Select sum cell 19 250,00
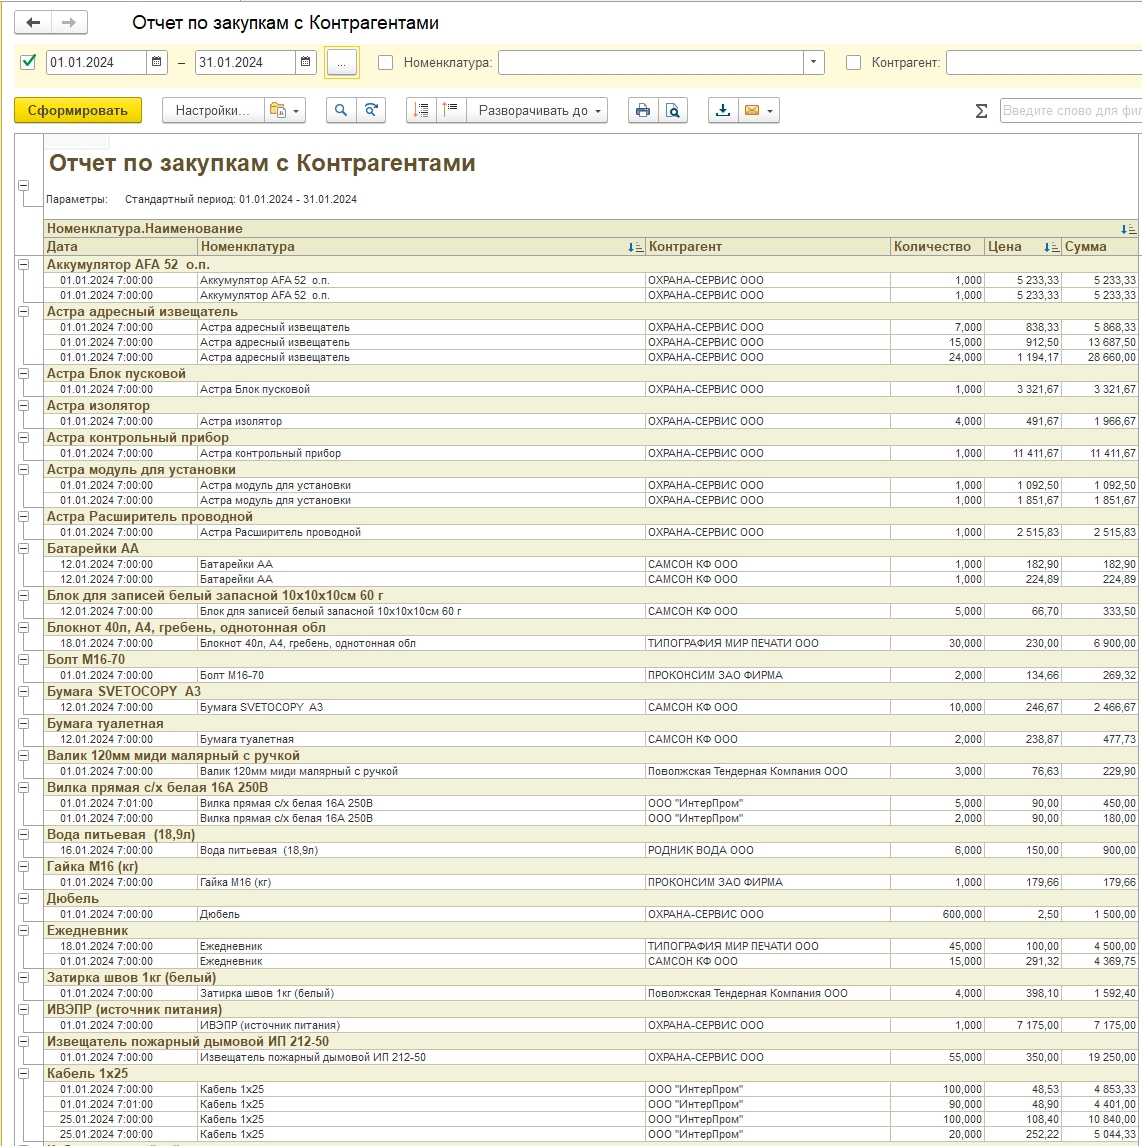Viewport: 1142px width, 1146px height. pos(1100,1058)
